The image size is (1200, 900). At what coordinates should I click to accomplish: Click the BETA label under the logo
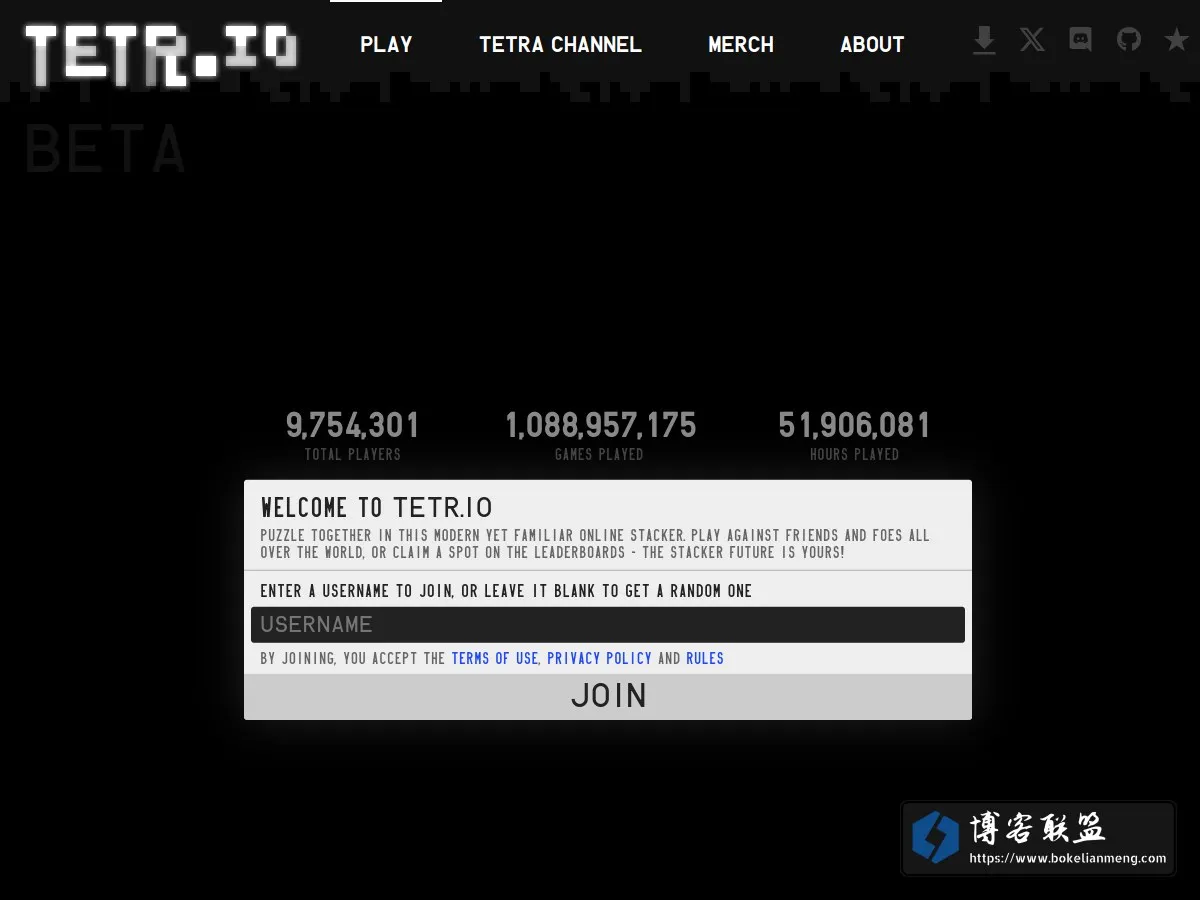click(105, 150)
